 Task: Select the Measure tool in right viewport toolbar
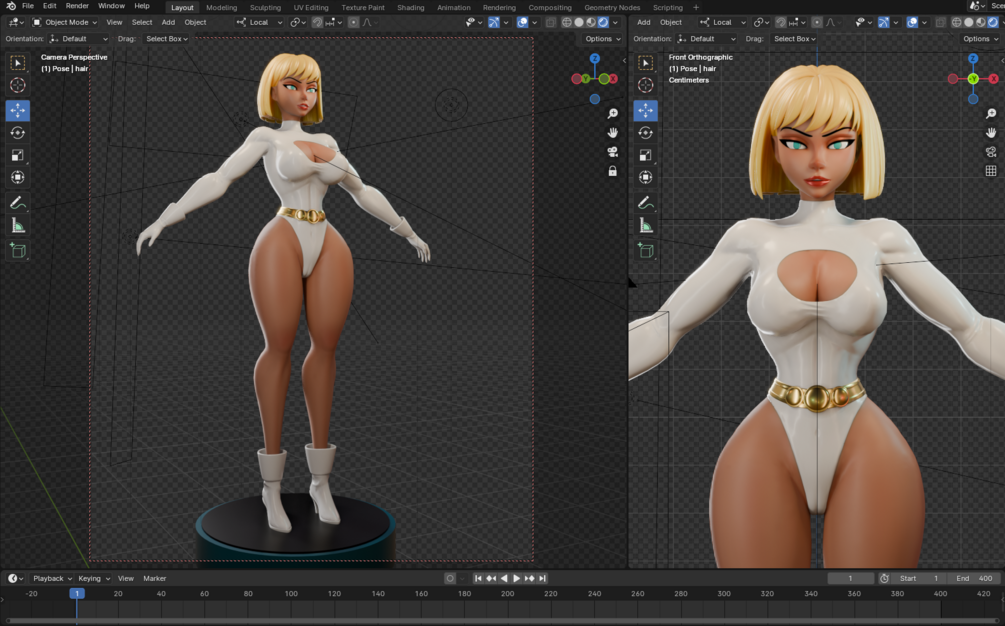(645, 226)
